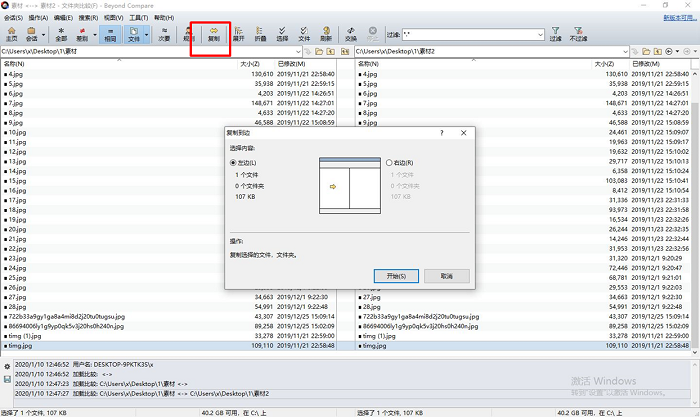Click the left folder path field
The width and height of the screenshot is (700, 417).
point(148,52)
